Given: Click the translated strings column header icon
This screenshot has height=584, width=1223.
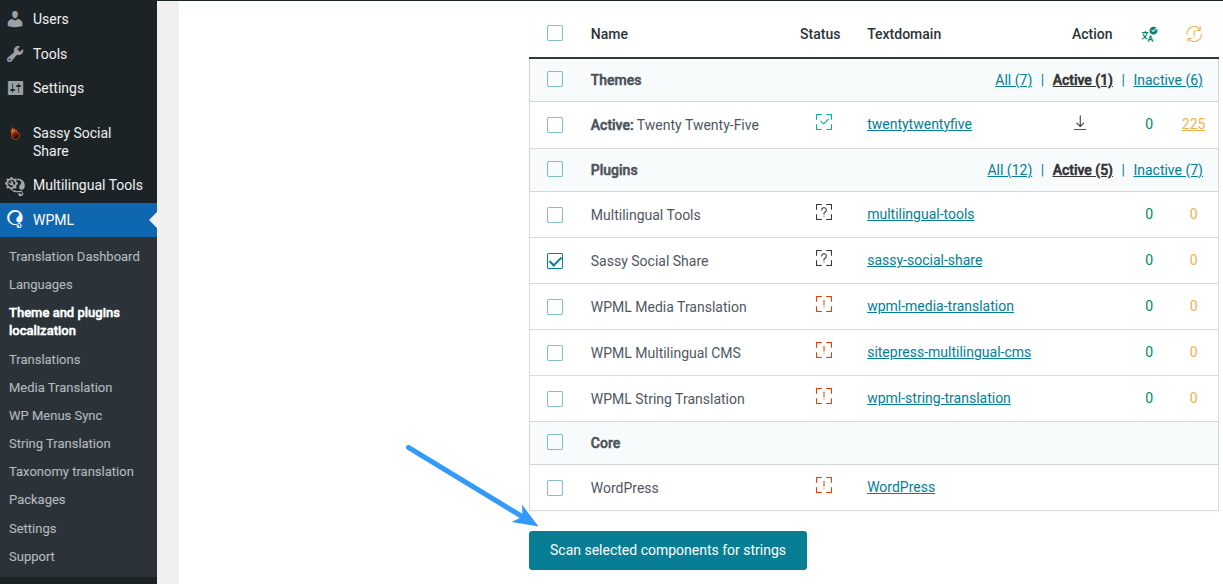Looking at the screenshot, I should point(1149,34).
